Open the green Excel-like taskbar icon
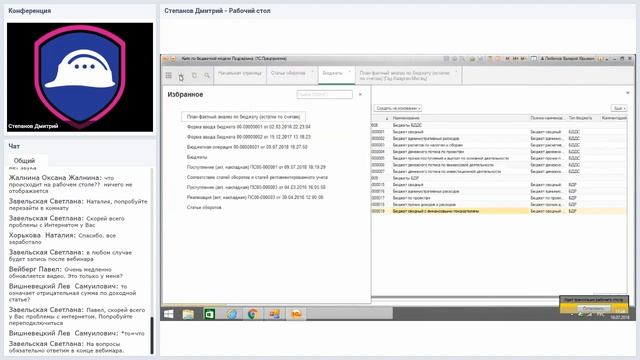Image resolution: width=640 pixels, height=360 pixels. (x=209, y=313)
